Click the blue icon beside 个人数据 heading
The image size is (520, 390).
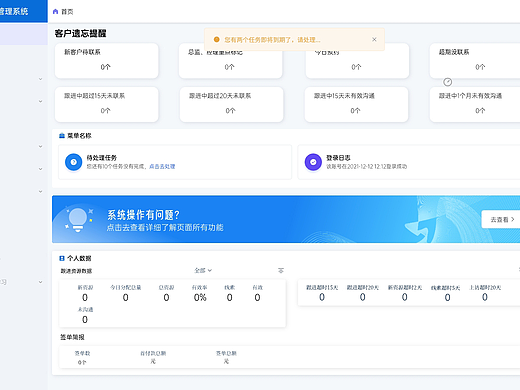62,258
